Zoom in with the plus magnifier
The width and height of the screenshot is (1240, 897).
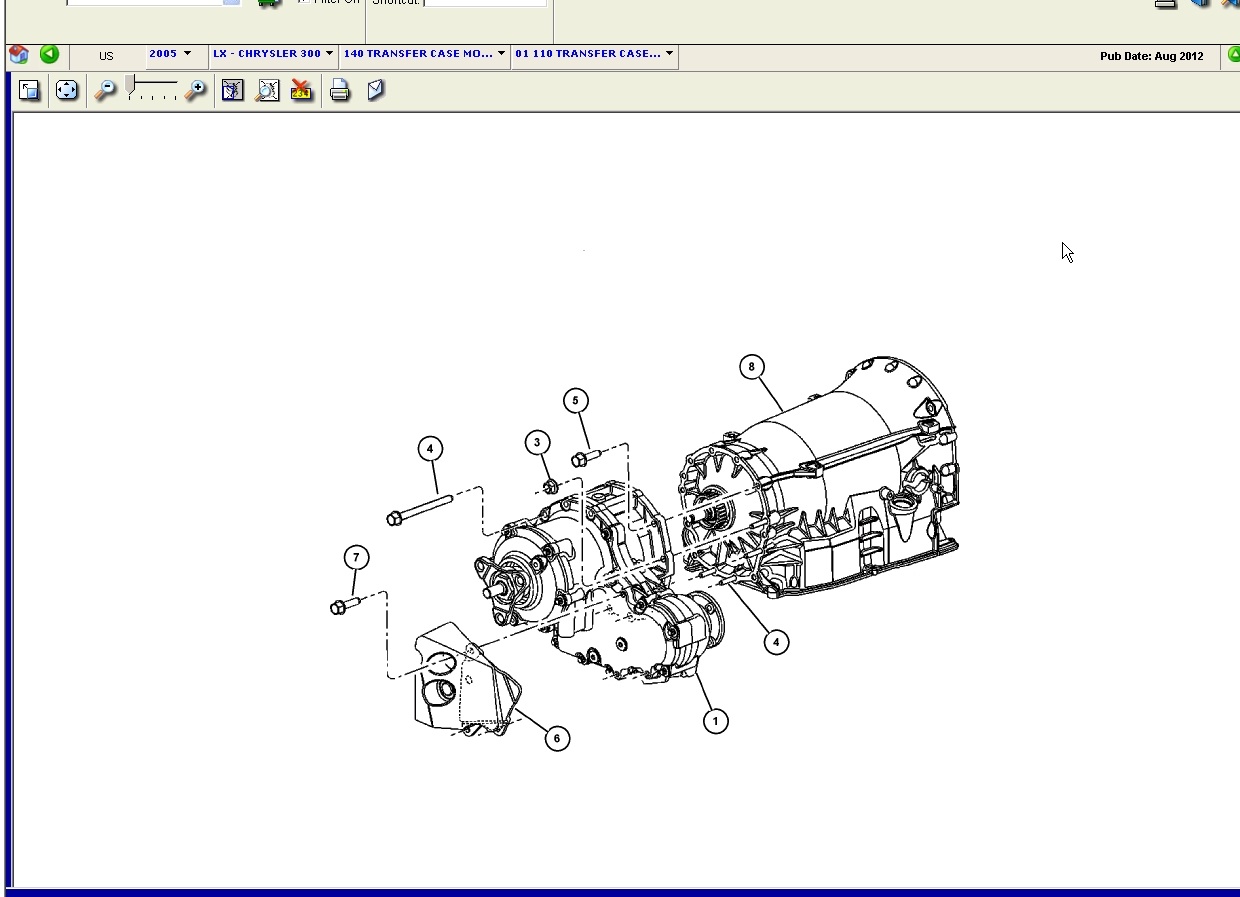coord(196,91)
